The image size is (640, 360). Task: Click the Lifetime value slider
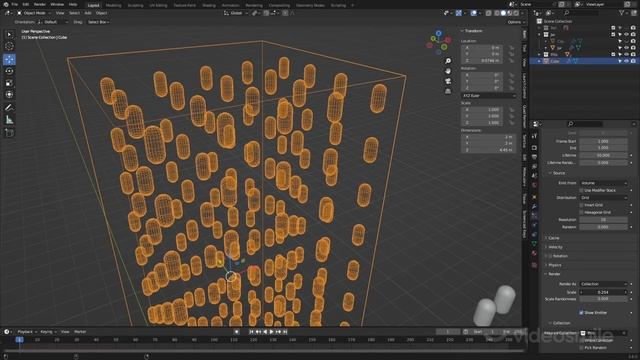[x=604, y=156]
